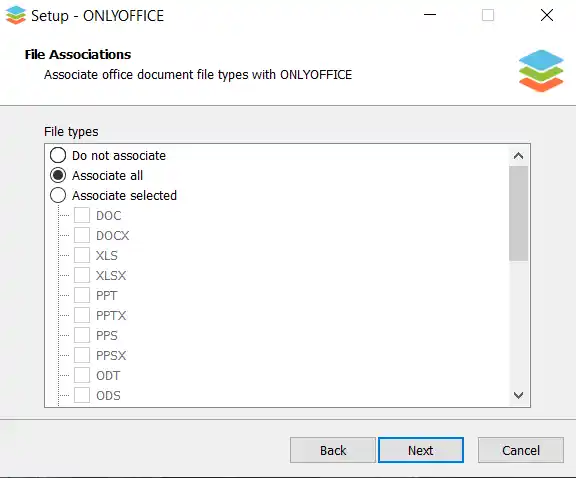Click the large ONLYOFFICE logo in the header

[541, 71]
